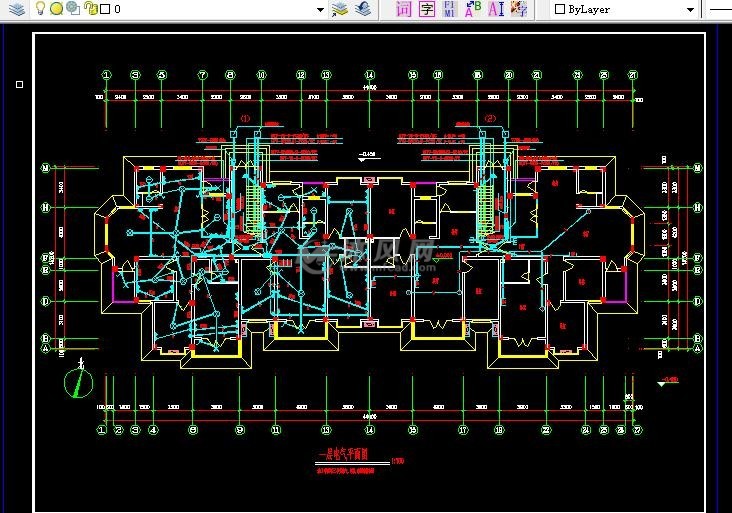Toggle layer freeze sun icon
Image resolution: width=732 pixels, height=513 pixels.
[x=57, y=9]
